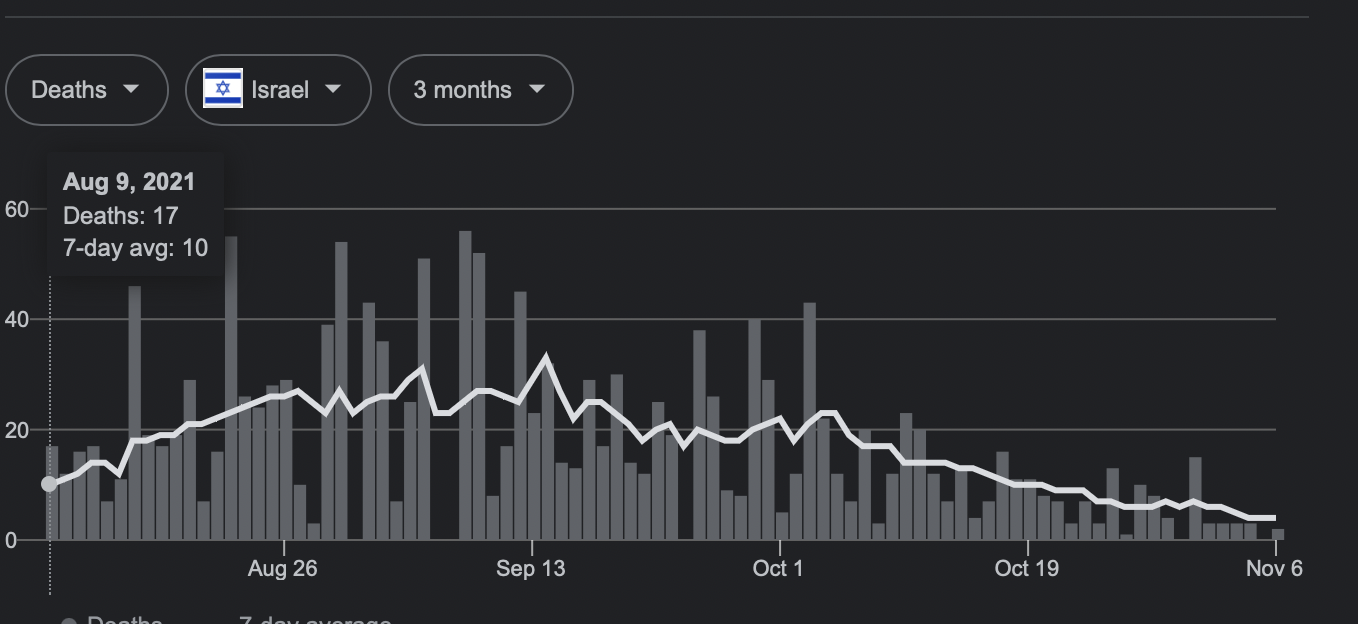Select the Aug 9 data point marker

click(x=49, y=484)
